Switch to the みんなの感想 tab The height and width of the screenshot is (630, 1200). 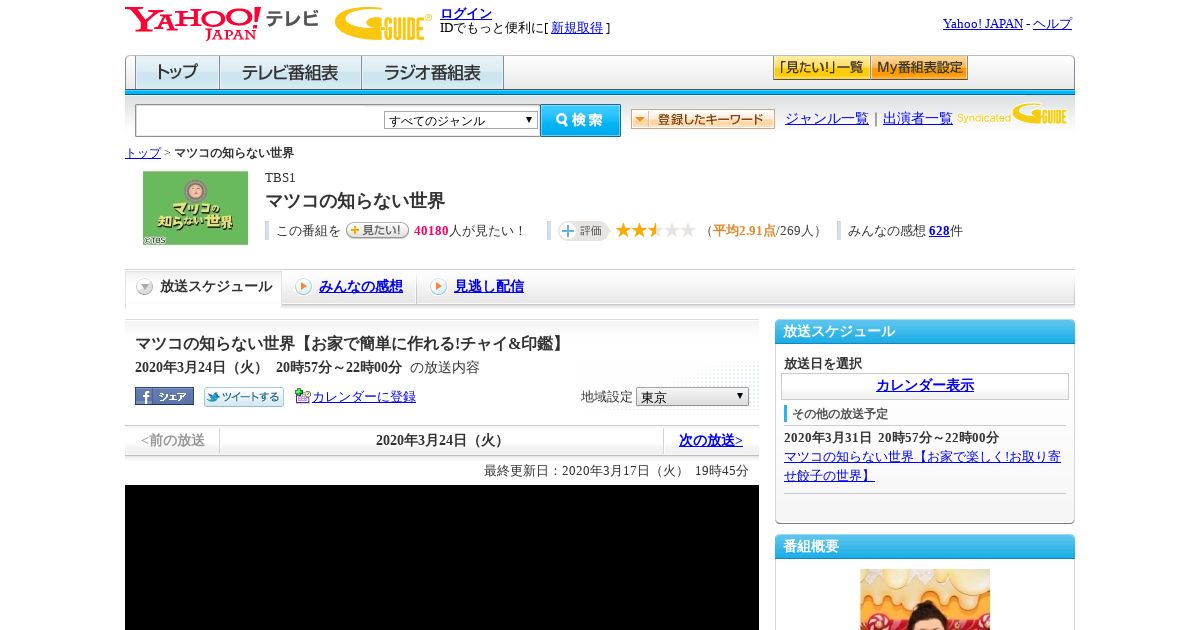[x=361, y=287]
